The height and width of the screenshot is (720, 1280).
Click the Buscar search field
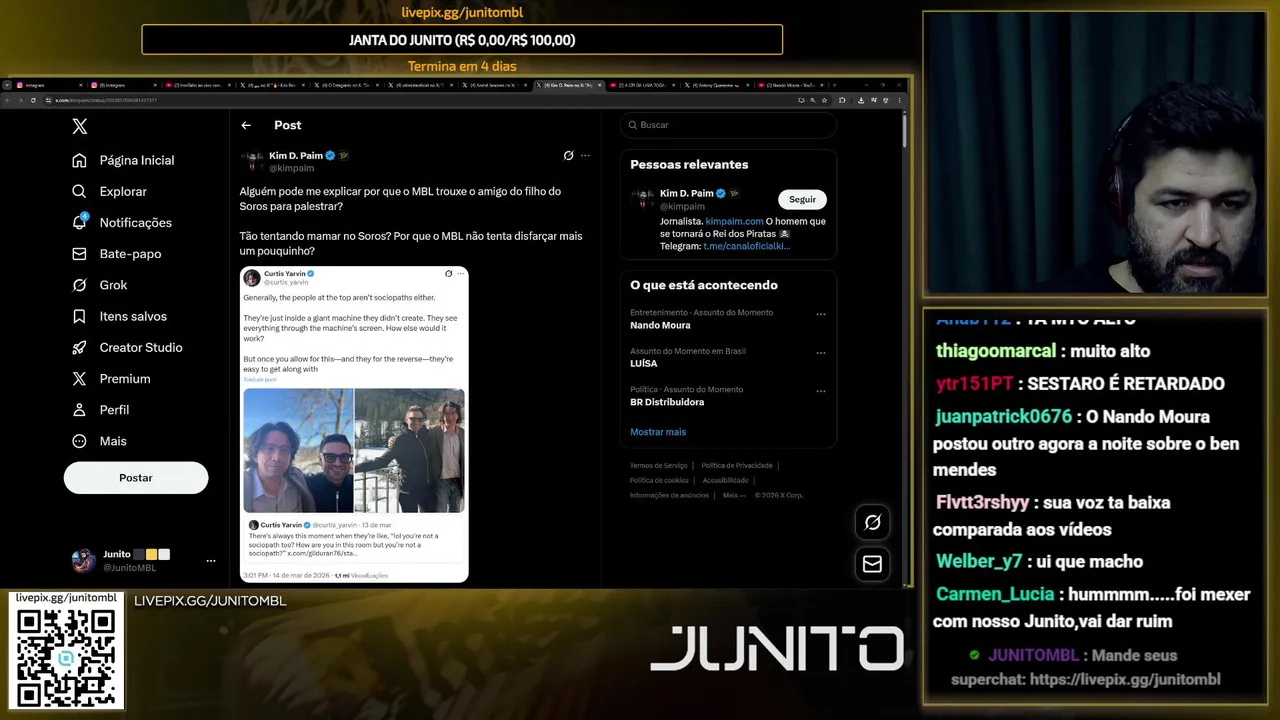coord(728,125)
